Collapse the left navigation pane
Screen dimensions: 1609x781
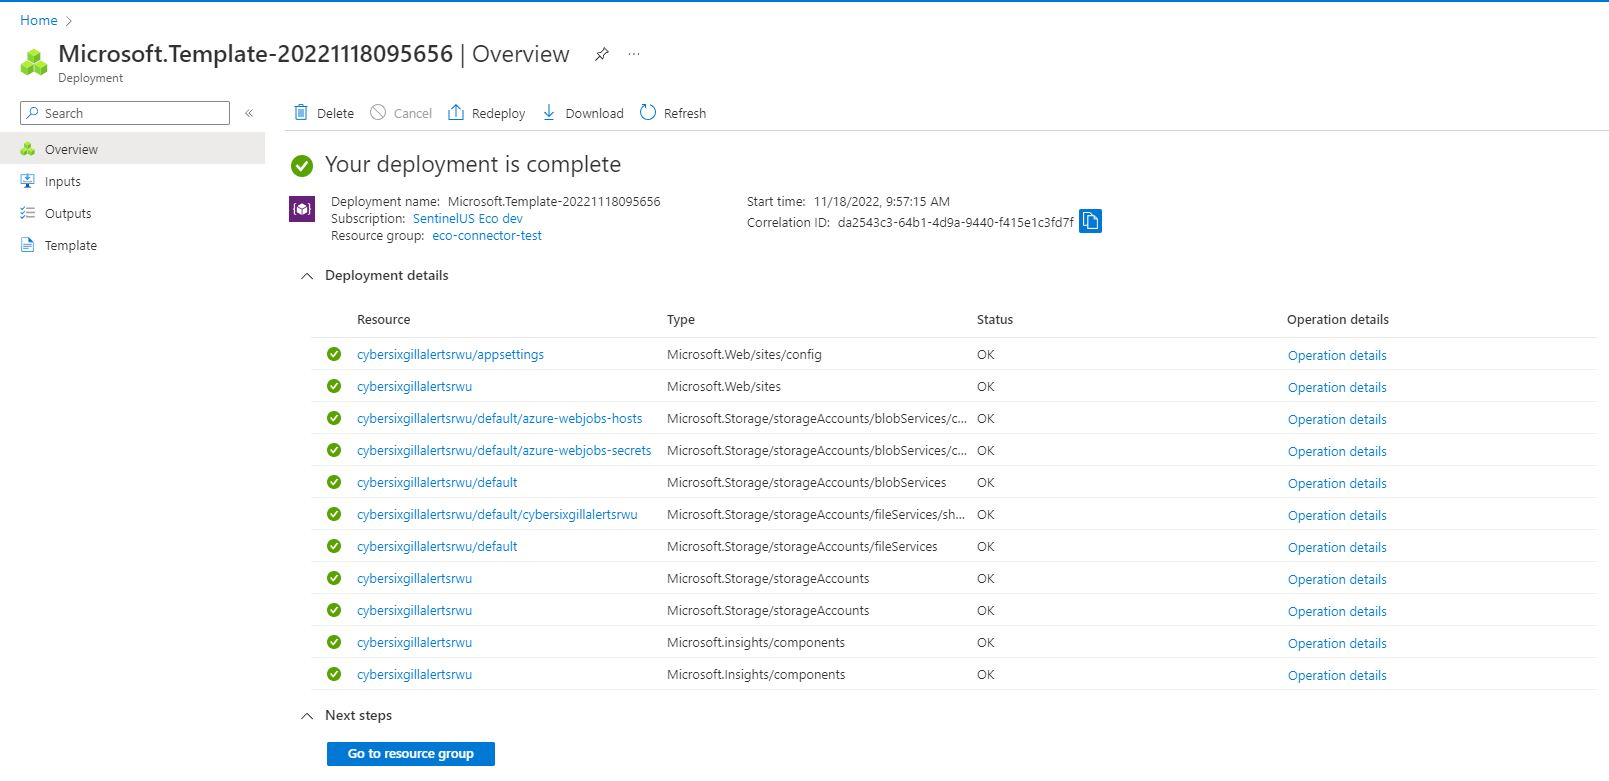pyautogui.click(x=249, y=113)
